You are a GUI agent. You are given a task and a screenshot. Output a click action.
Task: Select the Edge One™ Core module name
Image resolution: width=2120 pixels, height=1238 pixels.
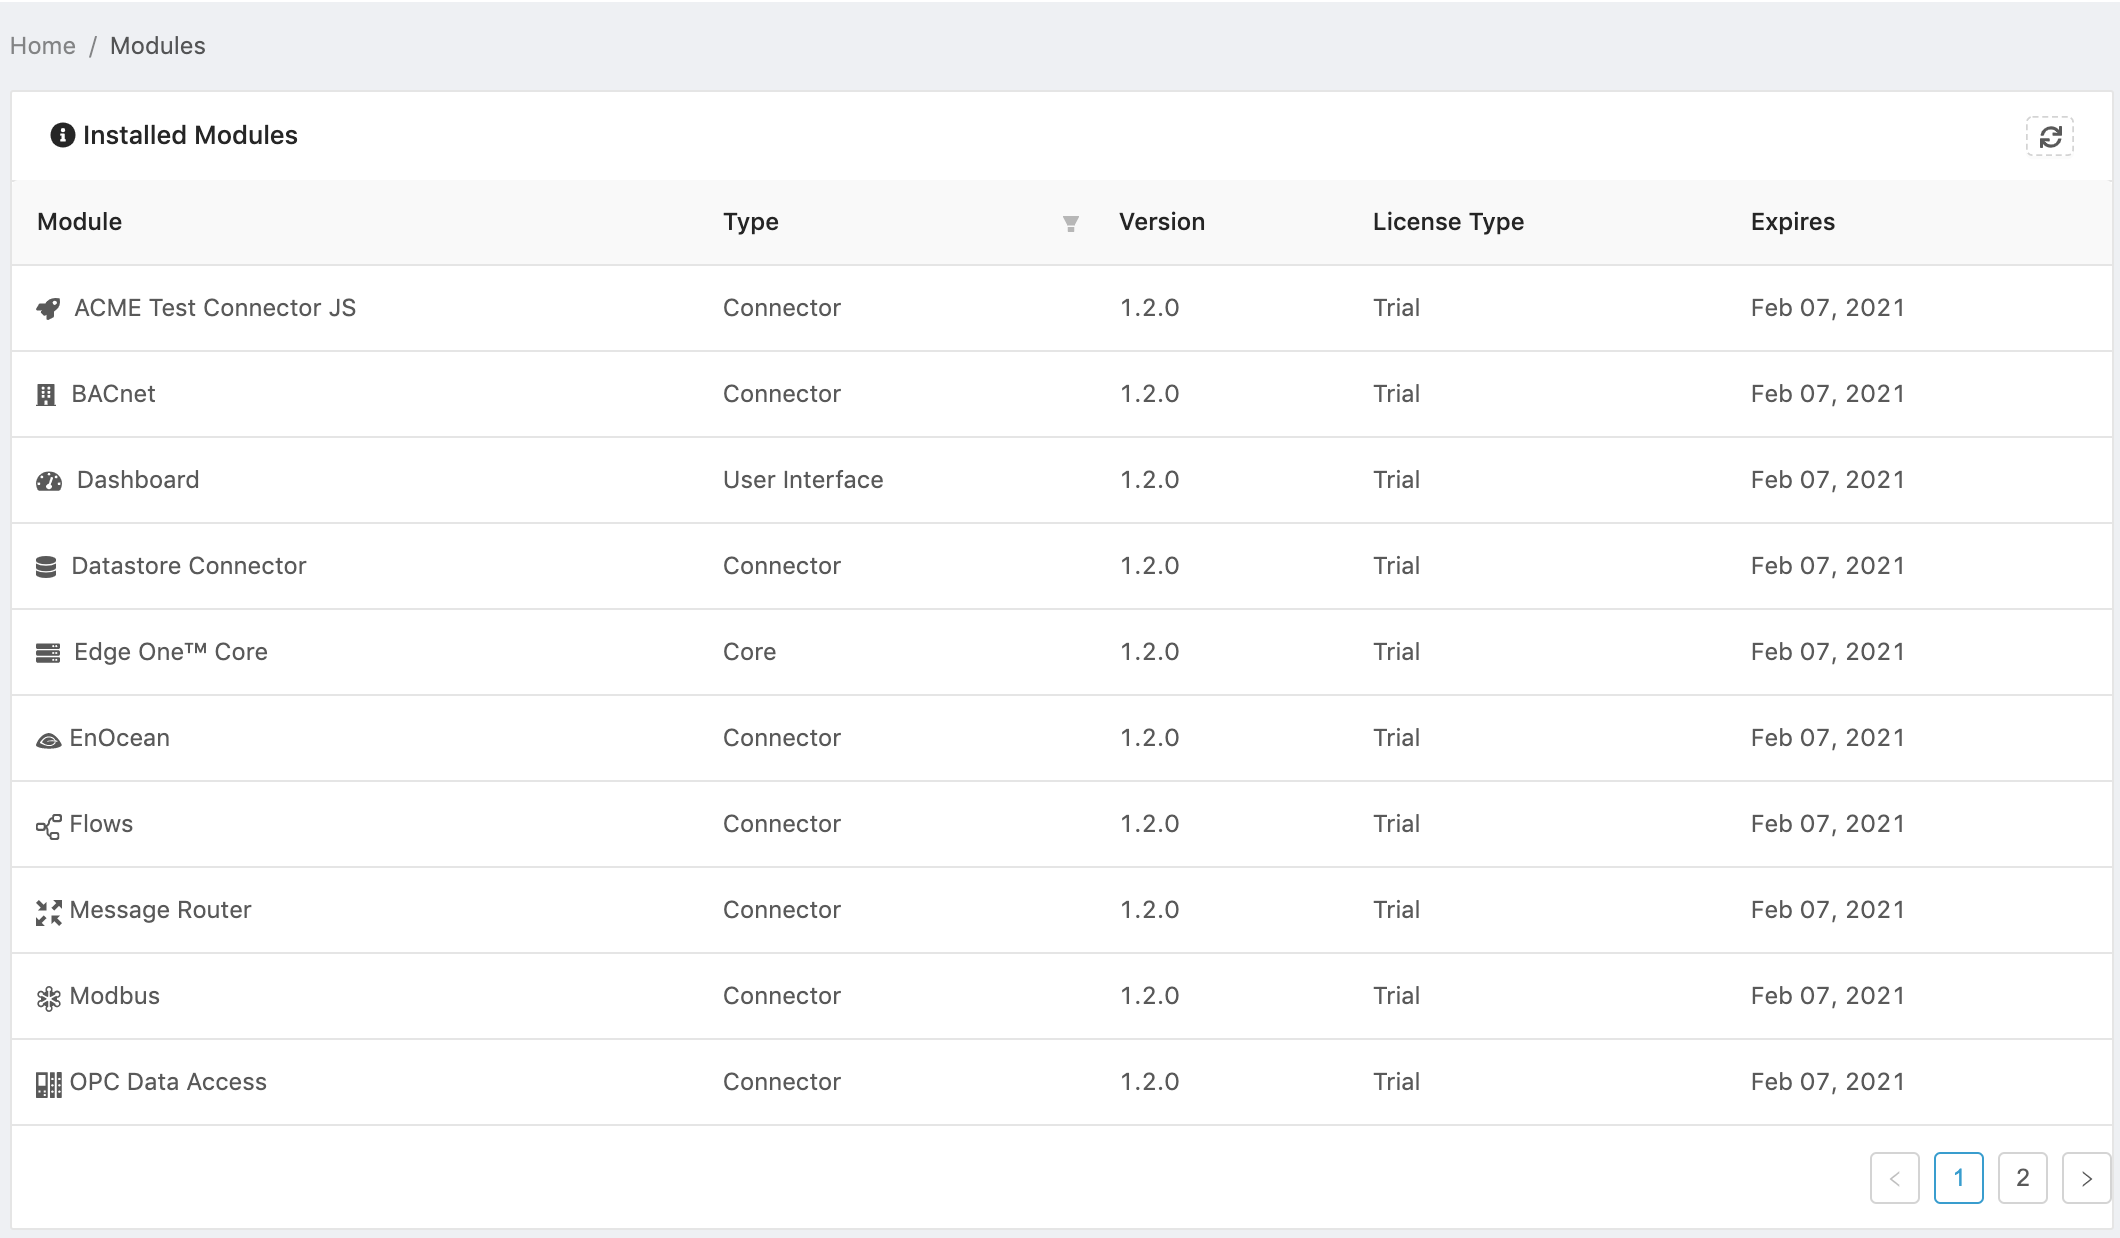coord(171,652)
